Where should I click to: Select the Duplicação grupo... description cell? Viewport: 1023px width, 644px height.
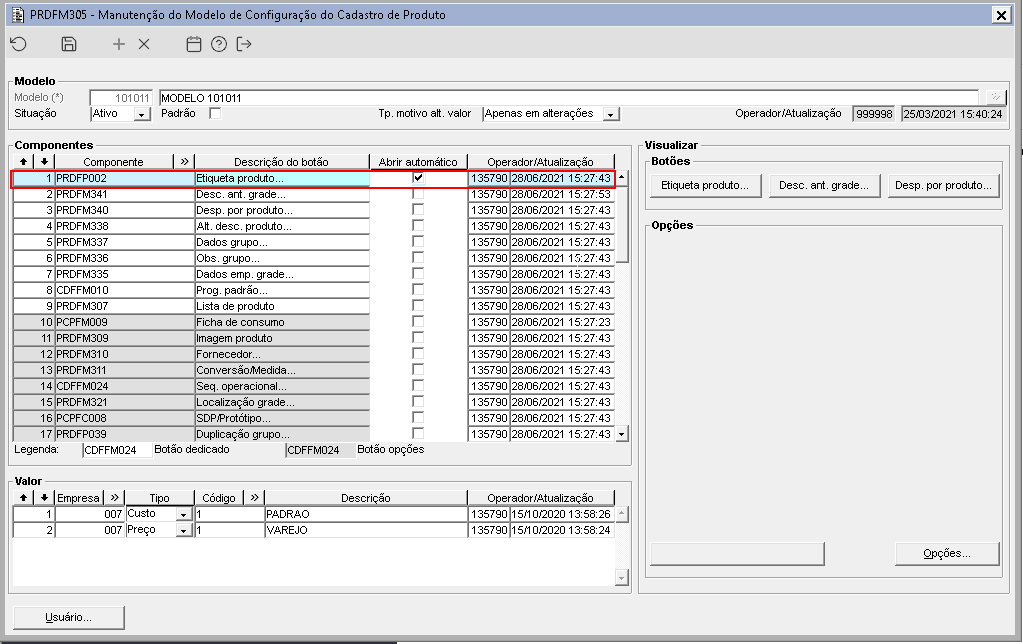tap(282, 434)
